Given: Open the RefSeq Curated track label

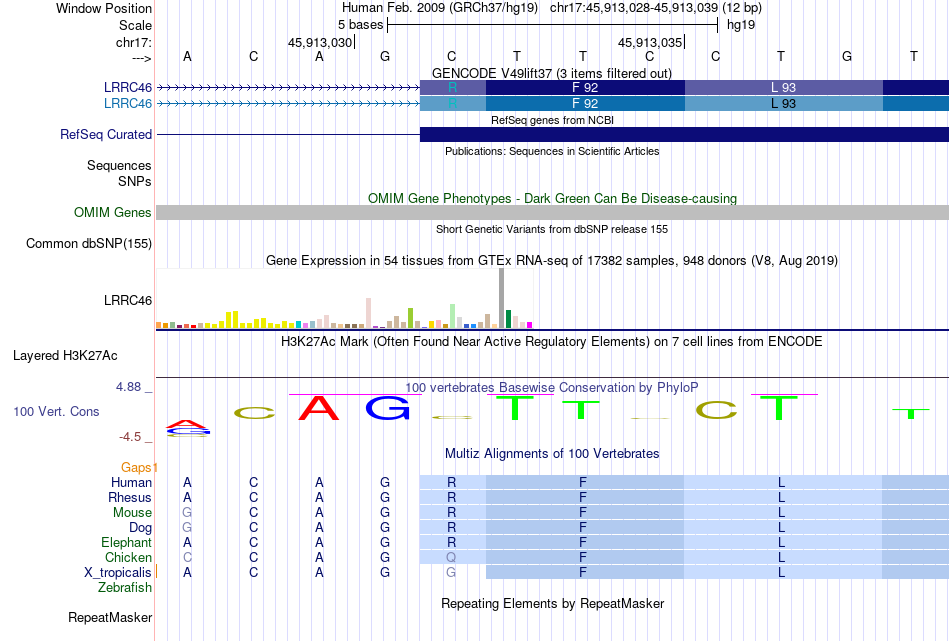Looking at the screenshot, I should (105, 135).
